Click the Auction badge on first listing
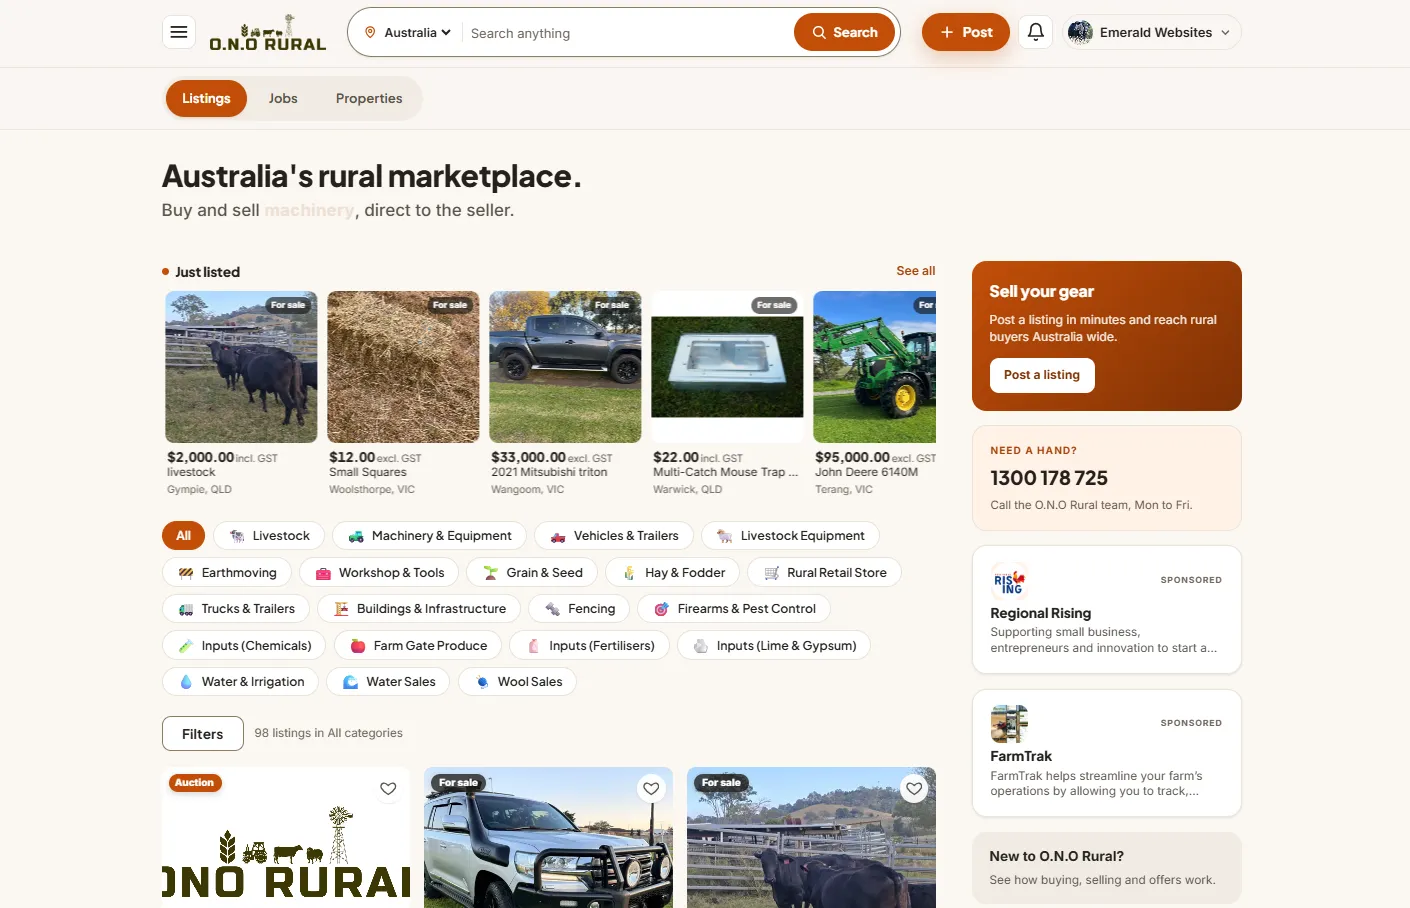Screen dimensions: 1410x908 coord(195,783)
